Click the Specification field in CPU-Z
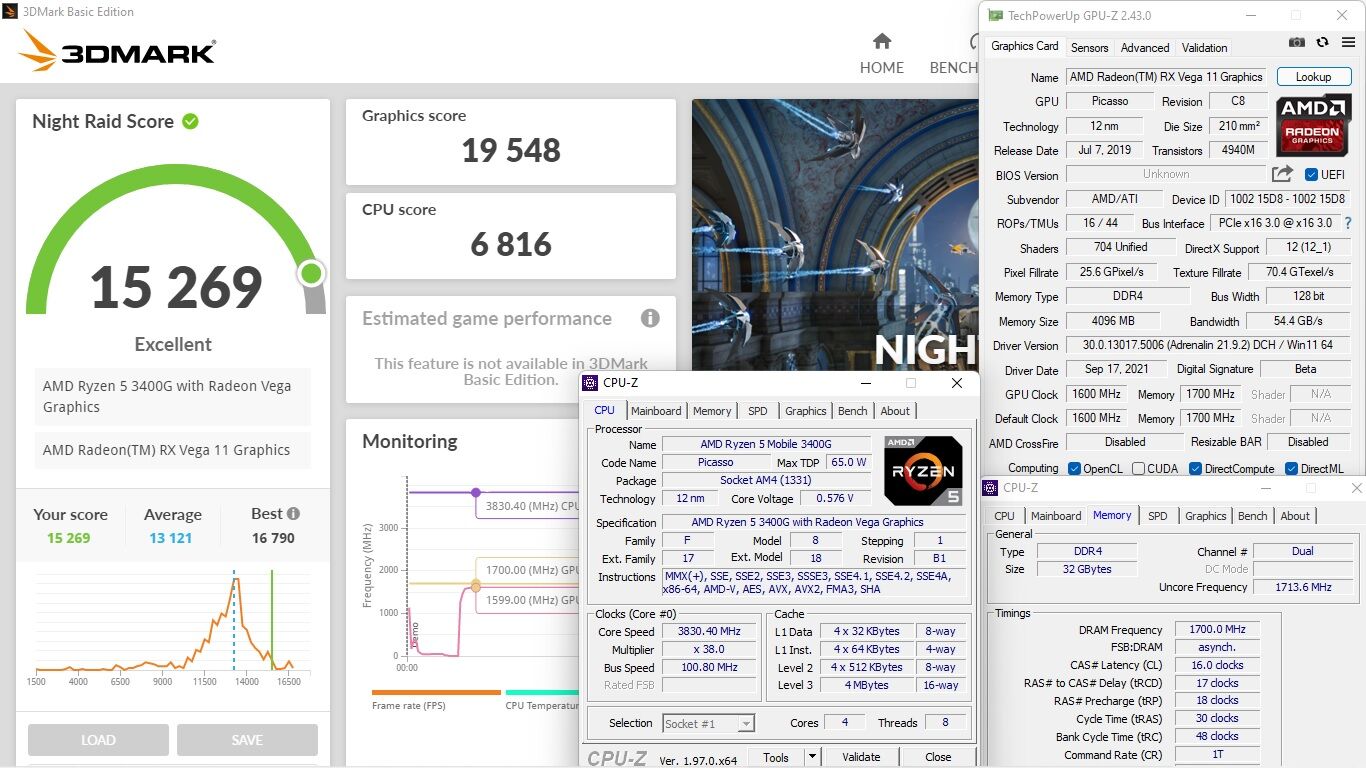Screen dimensions: 1366x768 [812, 522]
